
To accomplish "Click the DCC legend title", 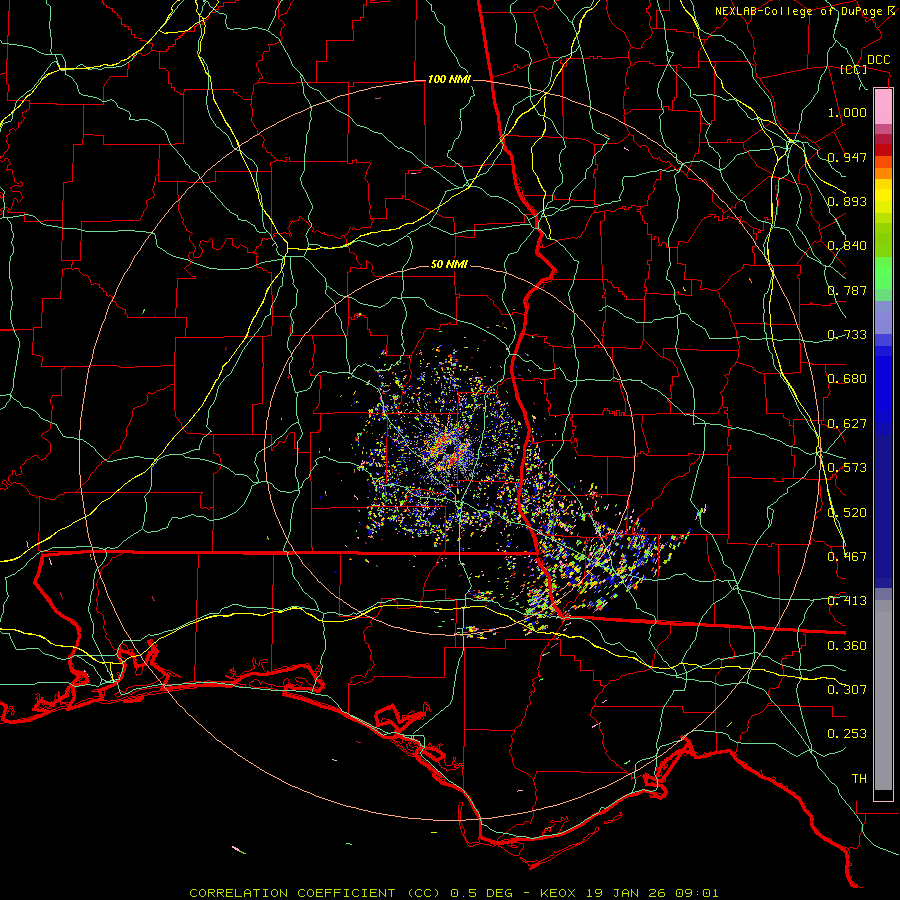I will pos(878,60).
